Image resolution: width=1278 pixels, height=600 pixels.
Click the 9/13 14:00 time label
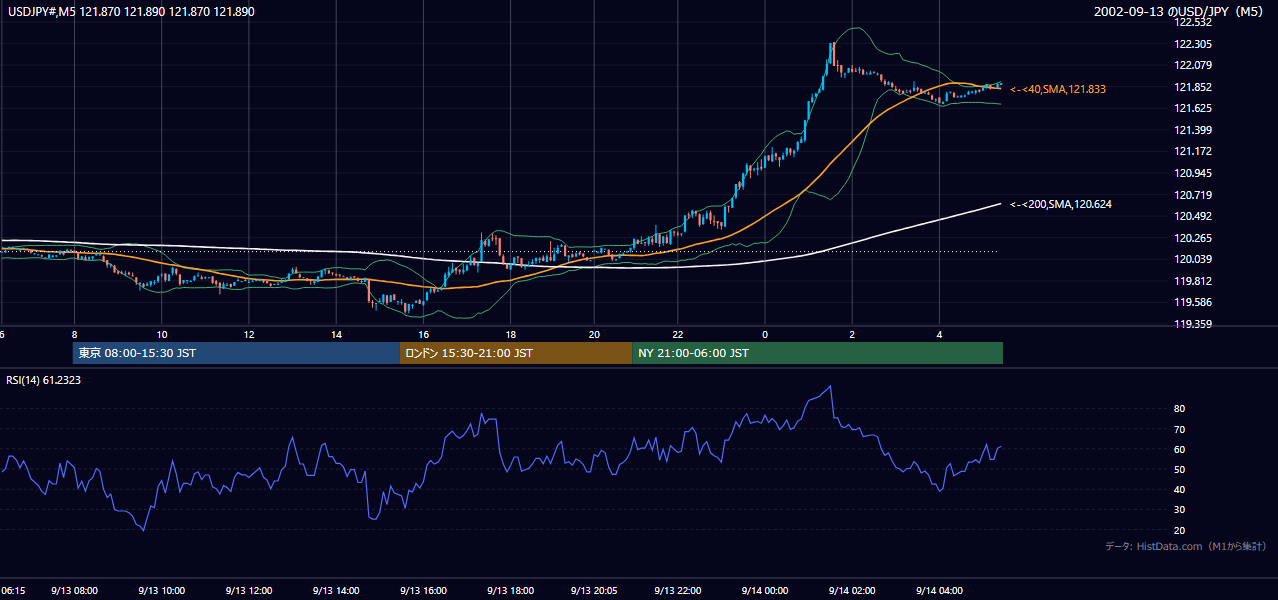click(336, 590)
